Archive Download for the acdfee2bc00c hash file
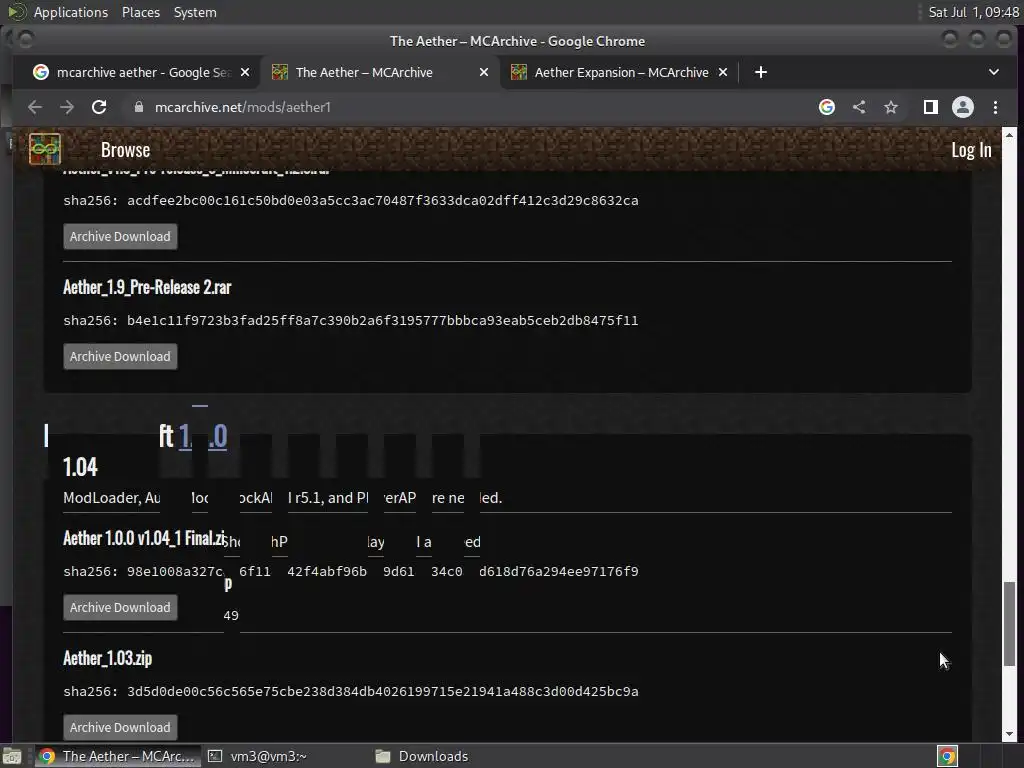 coord(120,236)
